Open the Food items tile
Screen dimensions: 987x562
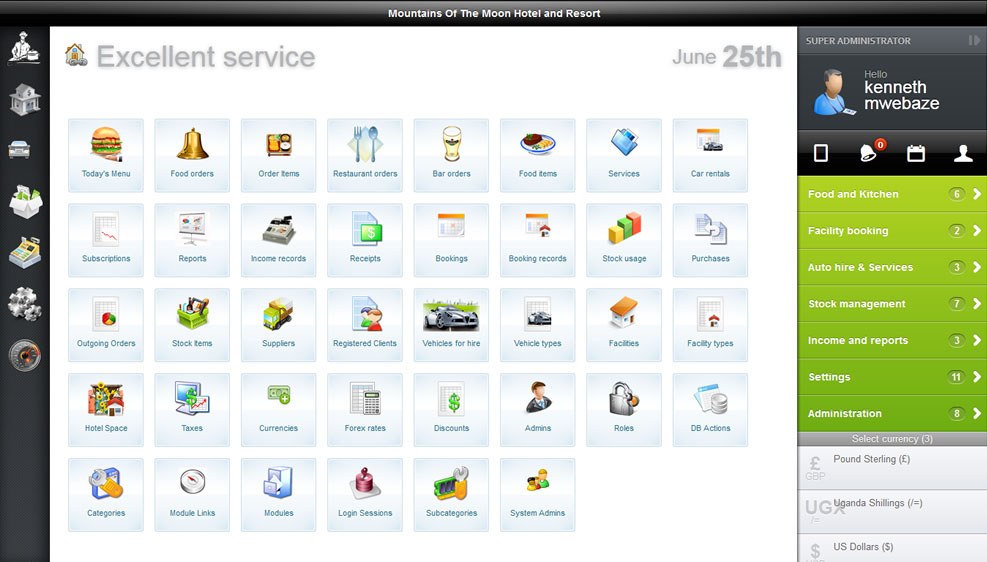coord(538,155)
